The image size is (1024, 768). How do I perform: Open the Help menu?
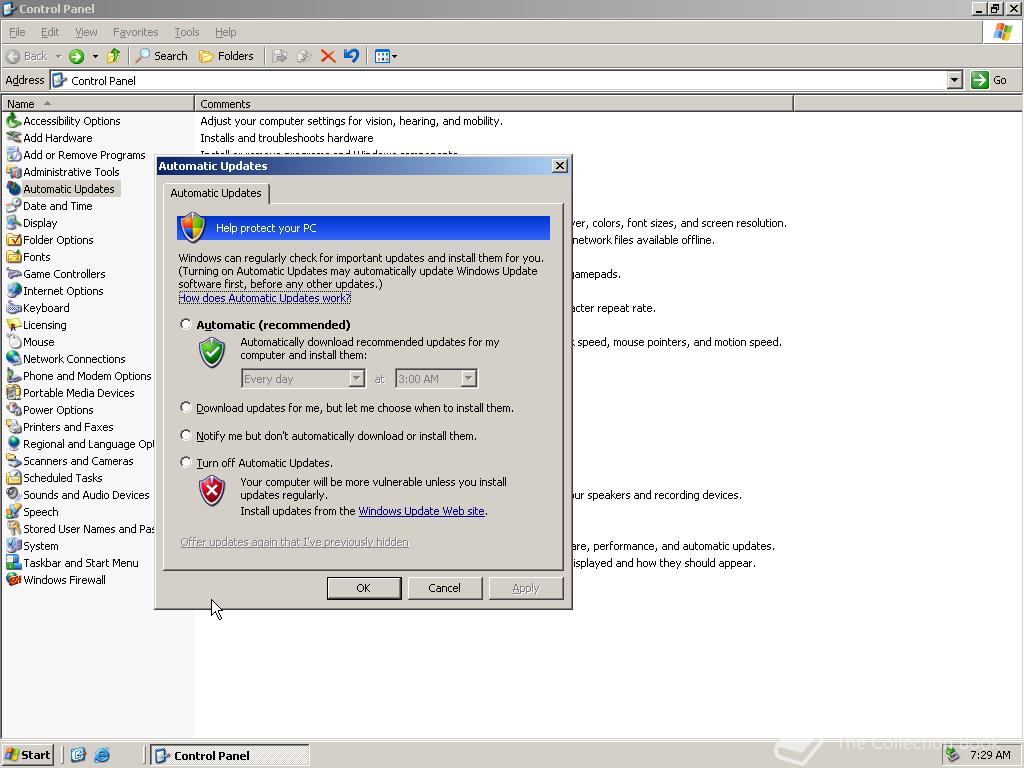point(225,32)
